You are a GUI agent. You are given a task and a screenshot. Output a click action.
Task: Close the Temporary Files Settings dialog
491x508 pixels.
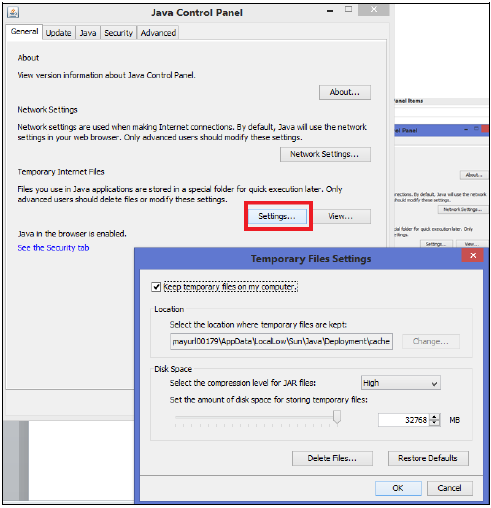click(x=472, y=256)
